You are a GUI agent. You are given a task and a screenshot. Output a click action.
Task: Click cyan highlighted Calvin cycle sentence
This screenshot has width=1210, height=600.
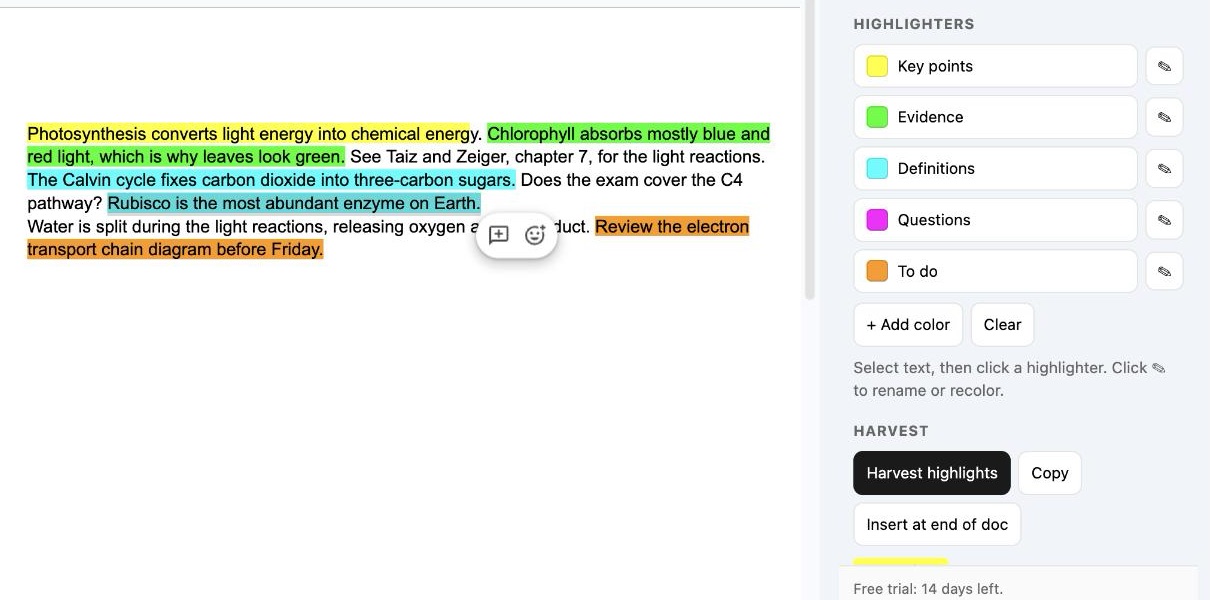(x=271, y=180)
